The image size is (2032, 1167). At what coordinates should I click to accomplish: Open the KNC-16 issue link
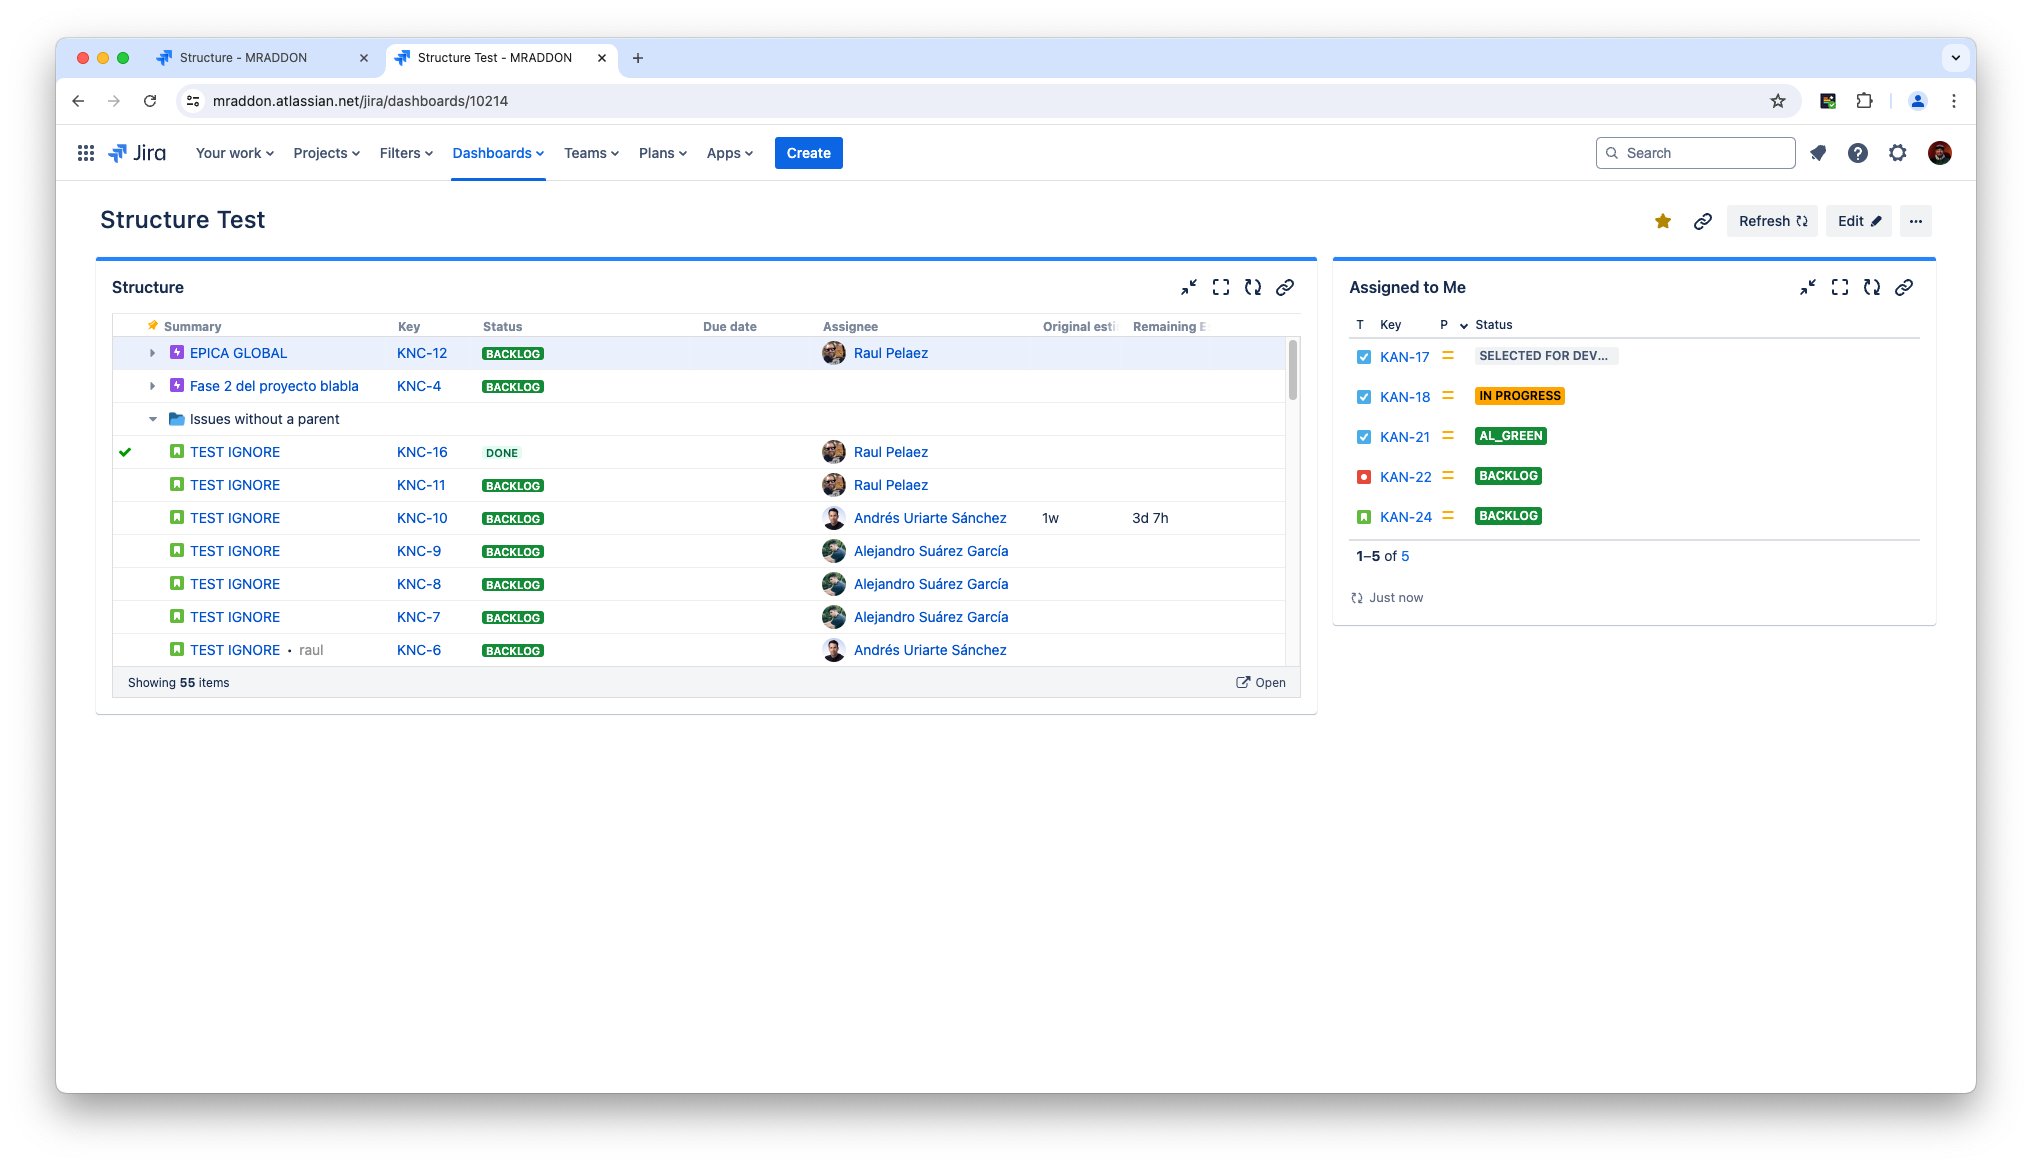[x=422, y=452]
